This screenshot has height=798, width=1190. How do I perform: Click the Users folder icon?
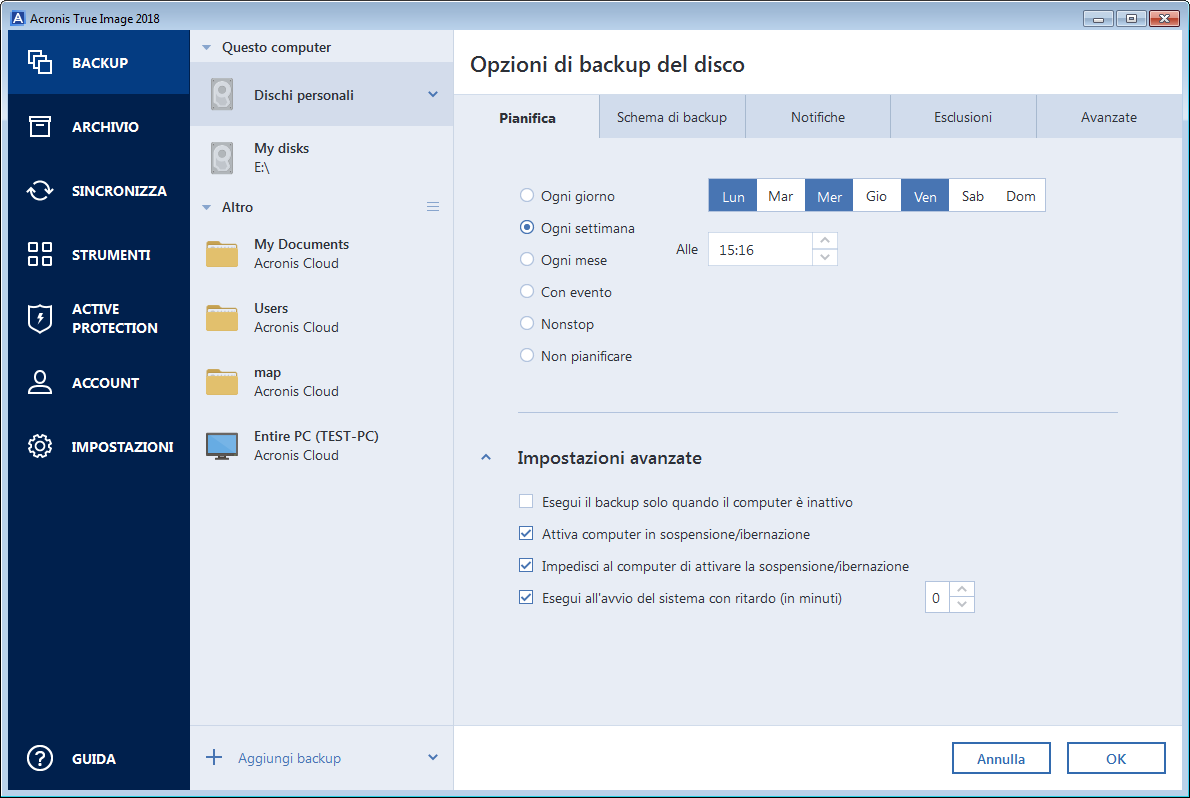pos(222,317)
